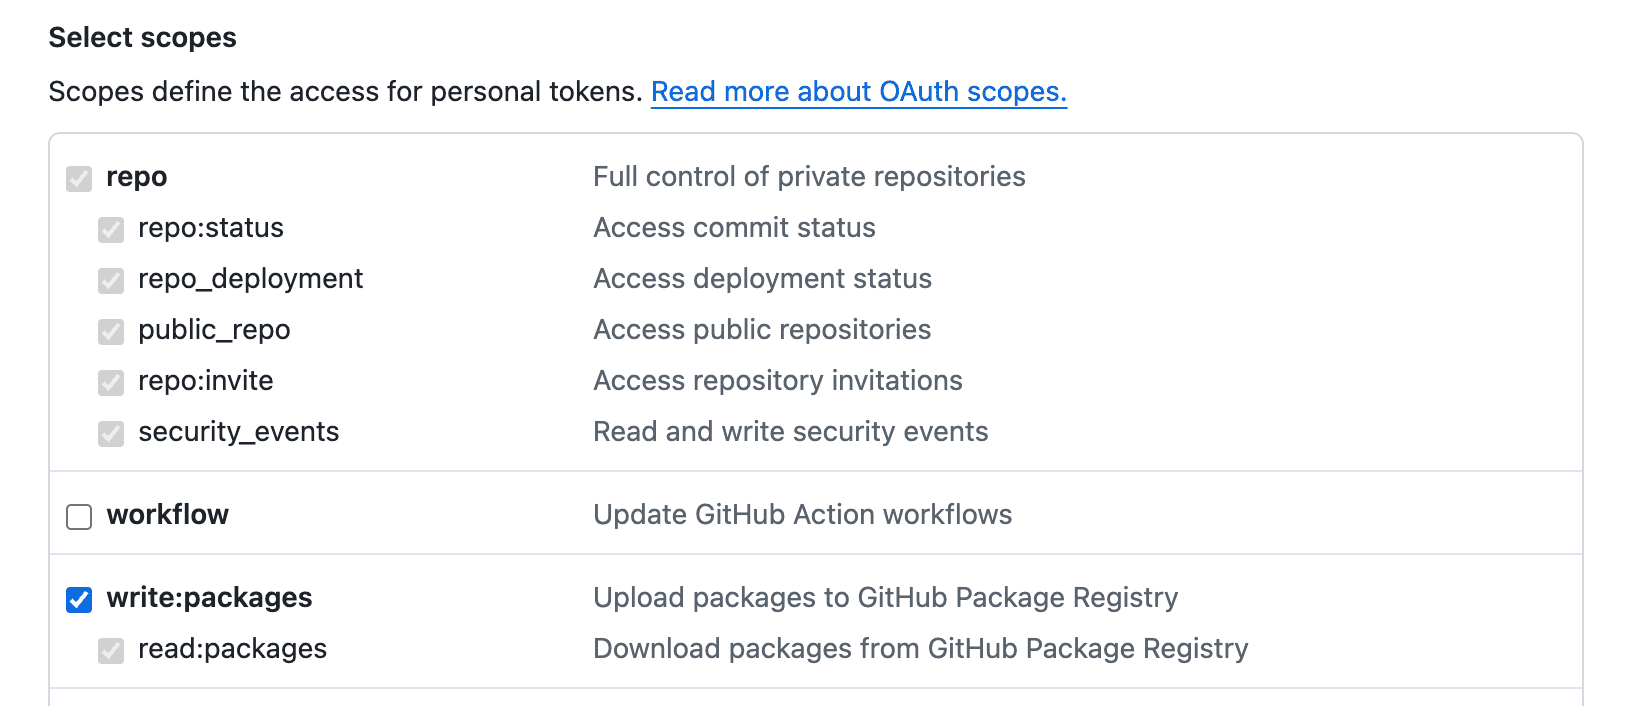Toggle the repo_deployment checkbox
The height and width of the screenshot is (706, 1630).
pyautogui.click(x=110, y=281)
